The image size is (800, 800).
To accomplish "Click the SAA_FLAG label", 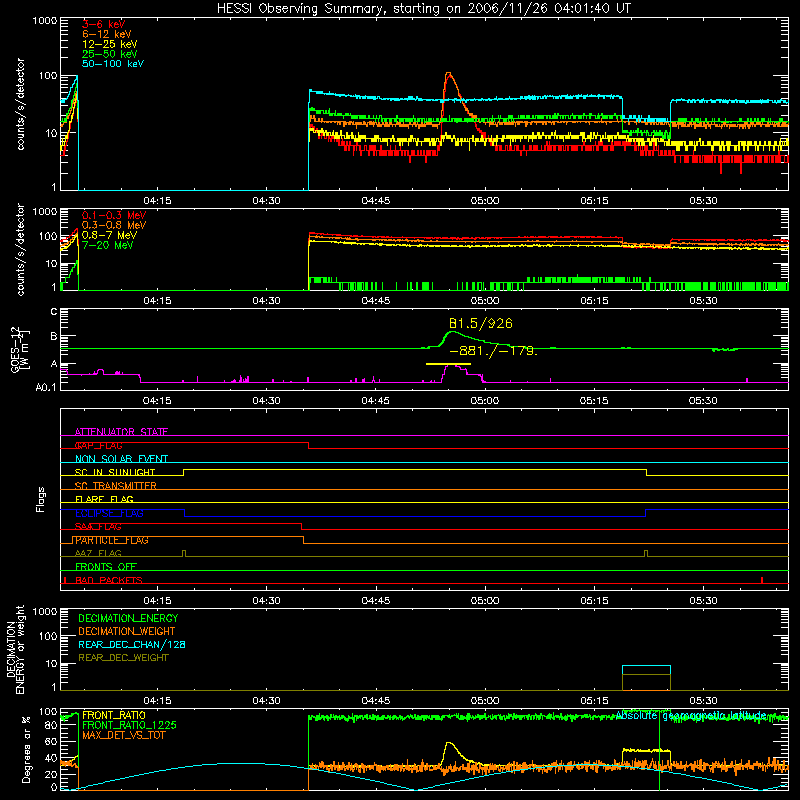I will coord(98,527).
